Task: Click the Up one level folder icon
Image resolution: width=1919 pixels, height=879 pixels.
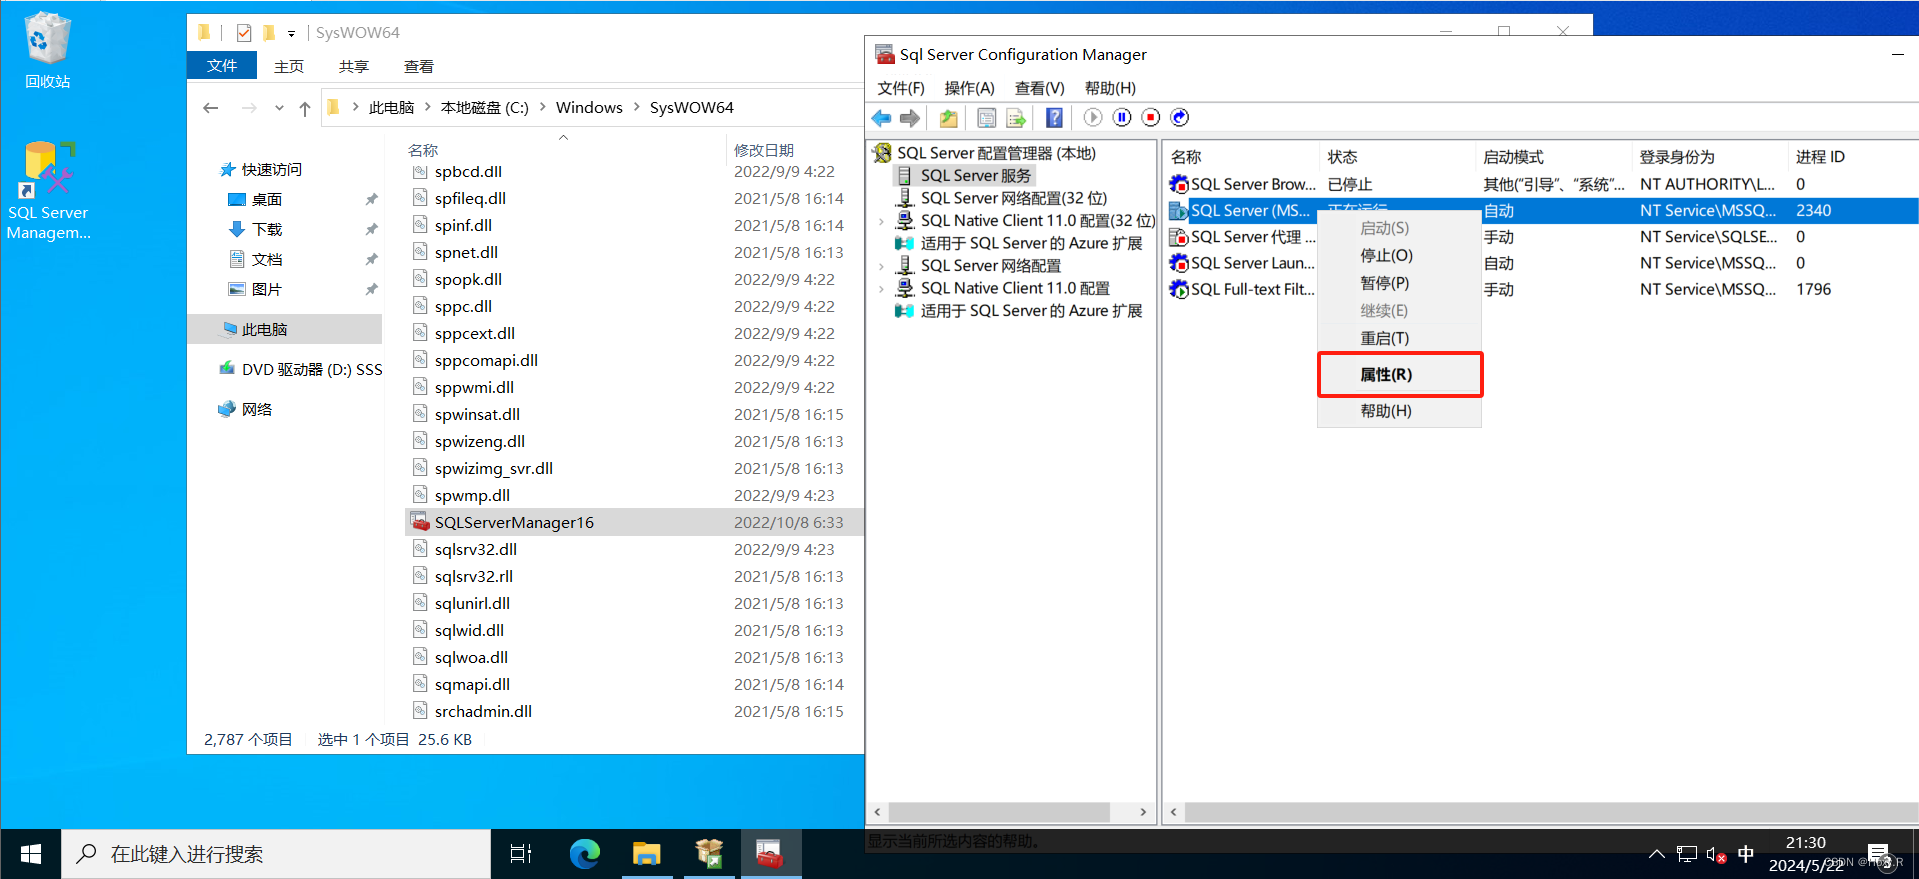Action: (x=948, y=118)
